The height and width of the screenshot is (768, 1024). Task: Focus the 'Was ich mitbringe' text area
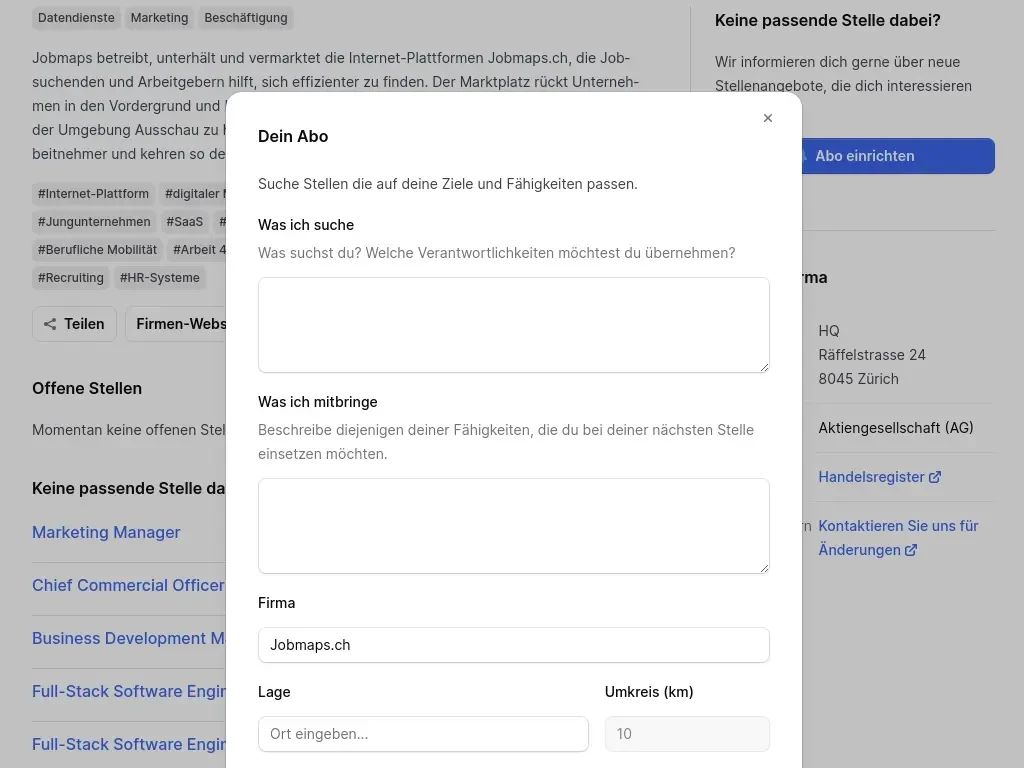[513, 526]
